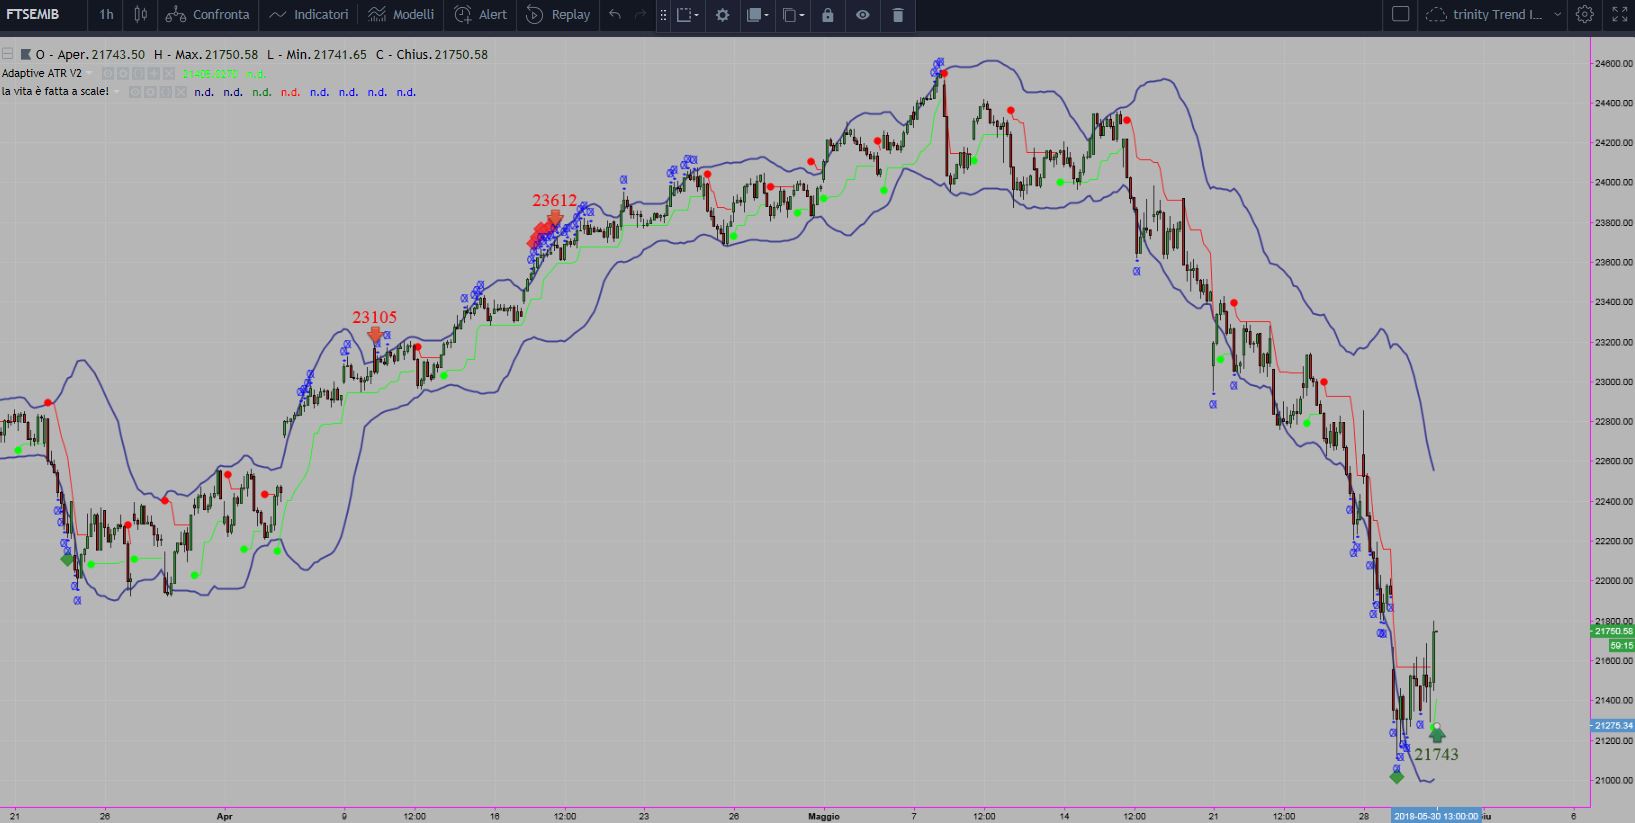The width and height of the screenshot is (1635, 823).
Task: Open drawing settings gear on the floating toolbar
Action: 723,15
